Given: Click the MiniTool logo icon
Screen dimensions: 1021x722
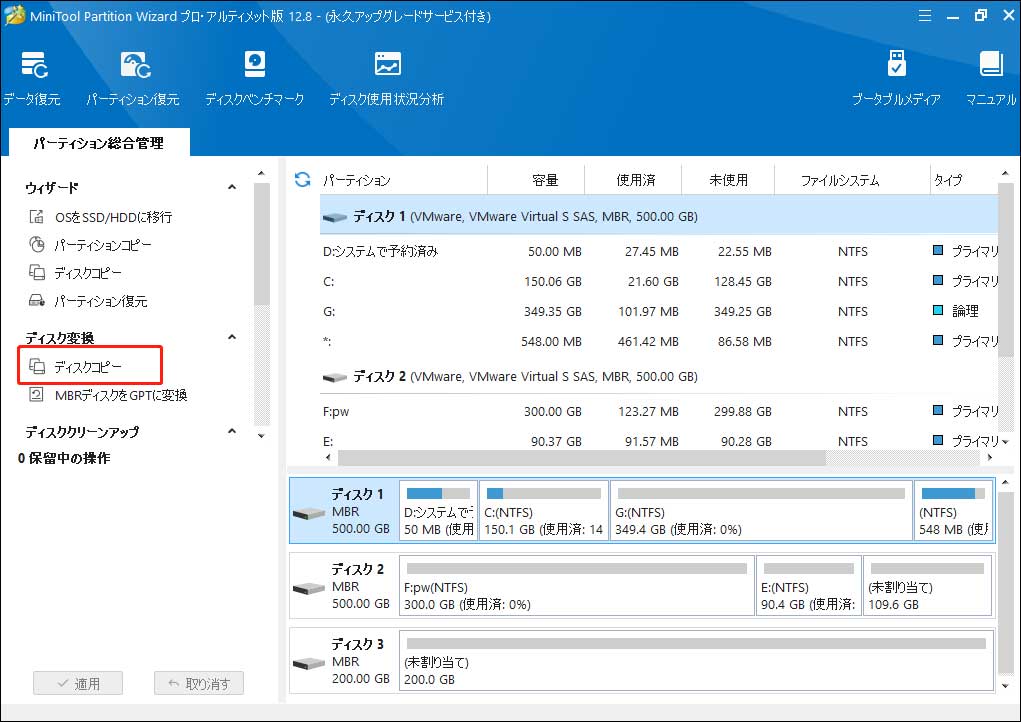Looking at the screenshot, I should (x=14, y=16).
